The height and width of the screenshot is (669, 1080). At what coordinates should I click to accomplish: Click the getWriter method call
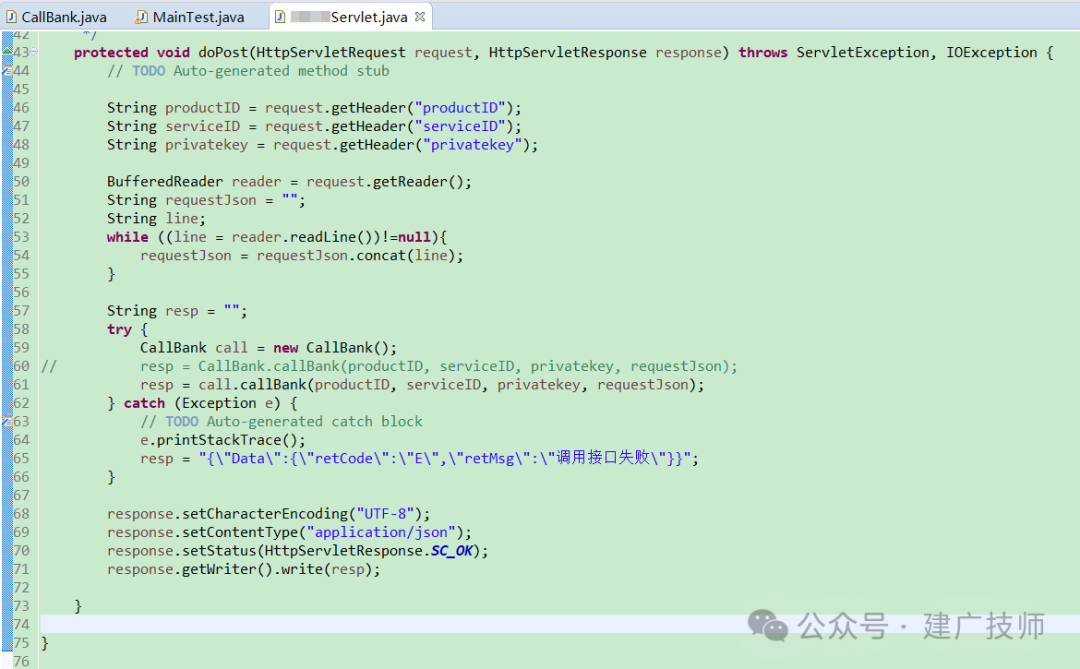pos(219,569)
